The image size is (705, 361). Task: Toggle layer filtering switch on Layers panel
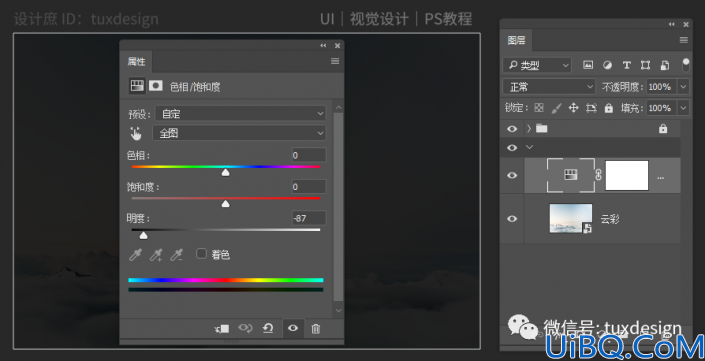tap(686, 64)
